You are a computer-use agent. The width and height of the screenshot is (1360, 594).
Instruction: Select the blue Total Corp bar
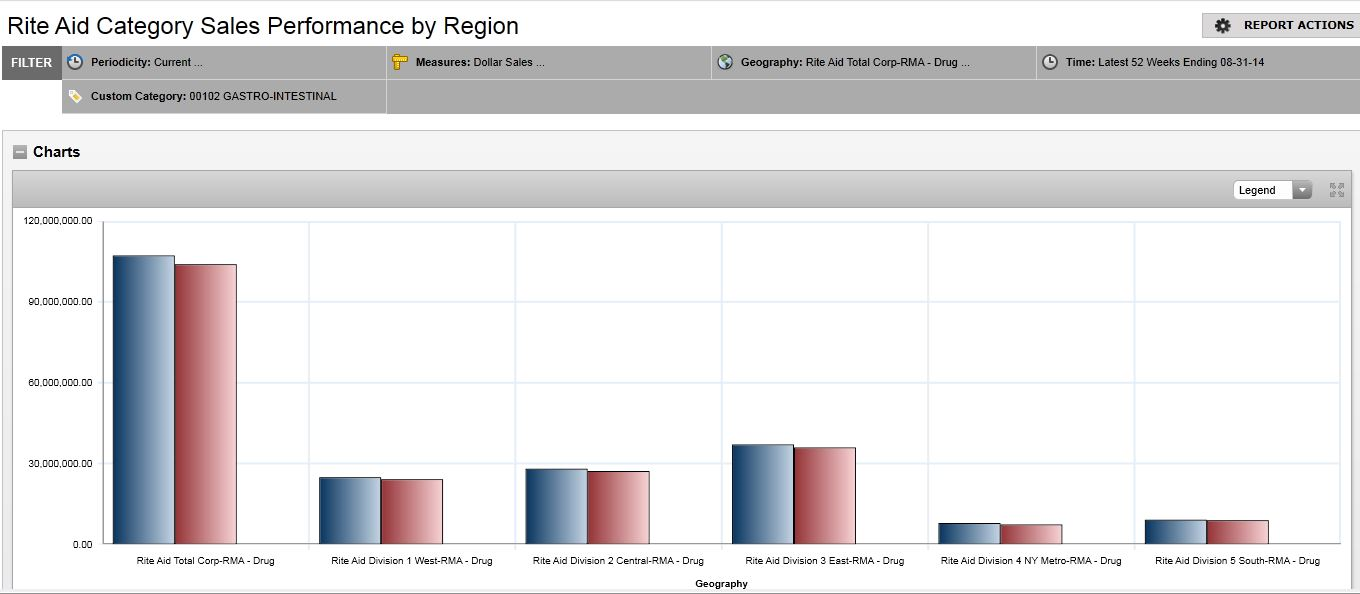143,400
